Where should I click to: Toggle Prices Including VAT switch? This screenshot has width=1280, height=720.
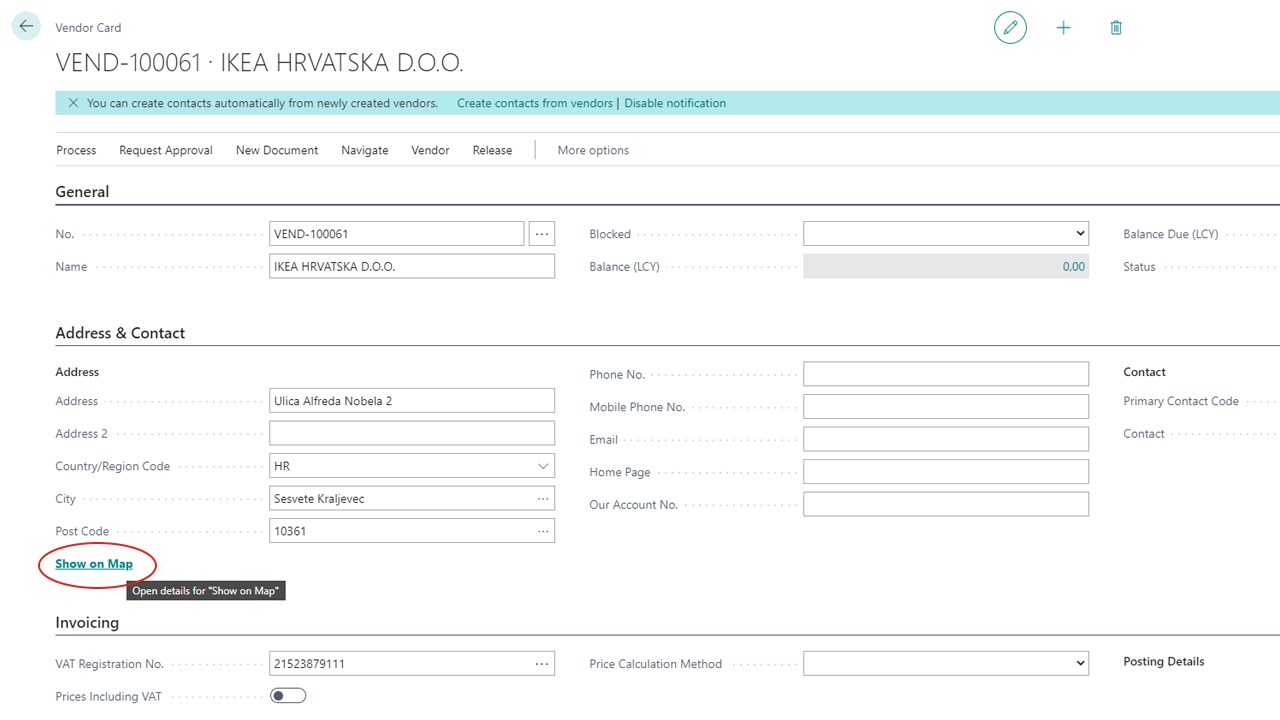(x=288, y=696)
